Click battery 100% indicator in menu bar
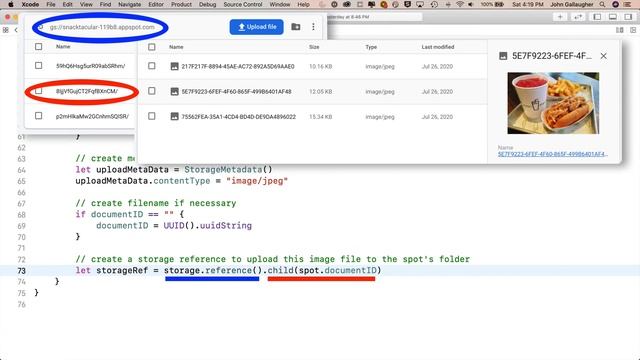Screen dimensions: 640x360 [492, 4]
